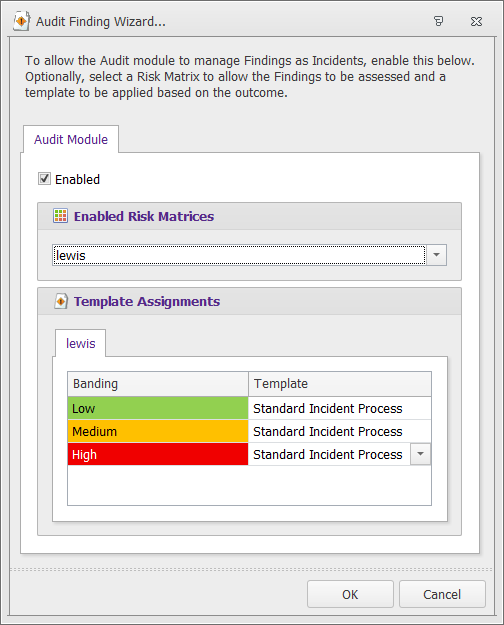Select the lewis template assignments tab
Viewport: 504px width, 625px height.
pos(81,343)
